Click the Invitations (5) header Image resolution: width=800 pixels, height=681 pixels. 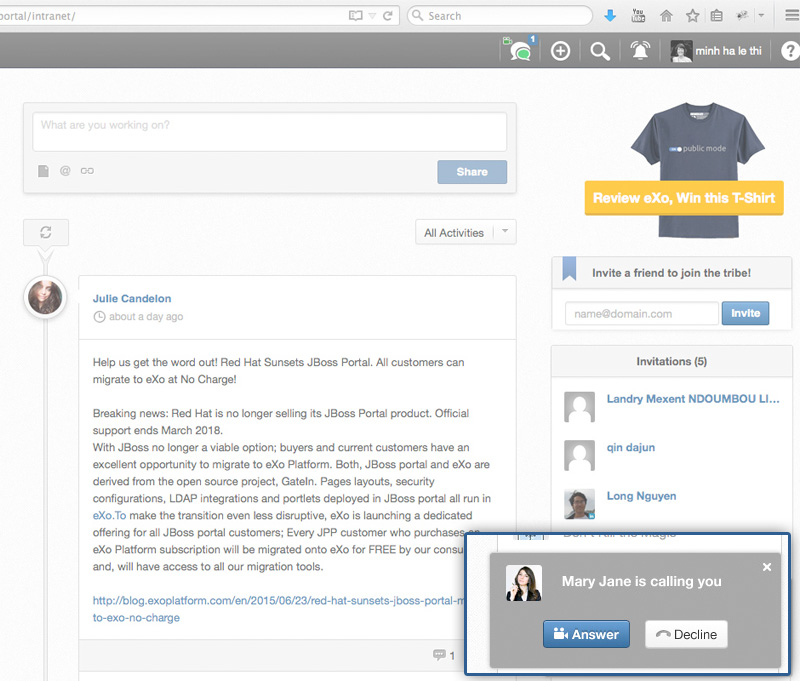(x=671, y=362)
